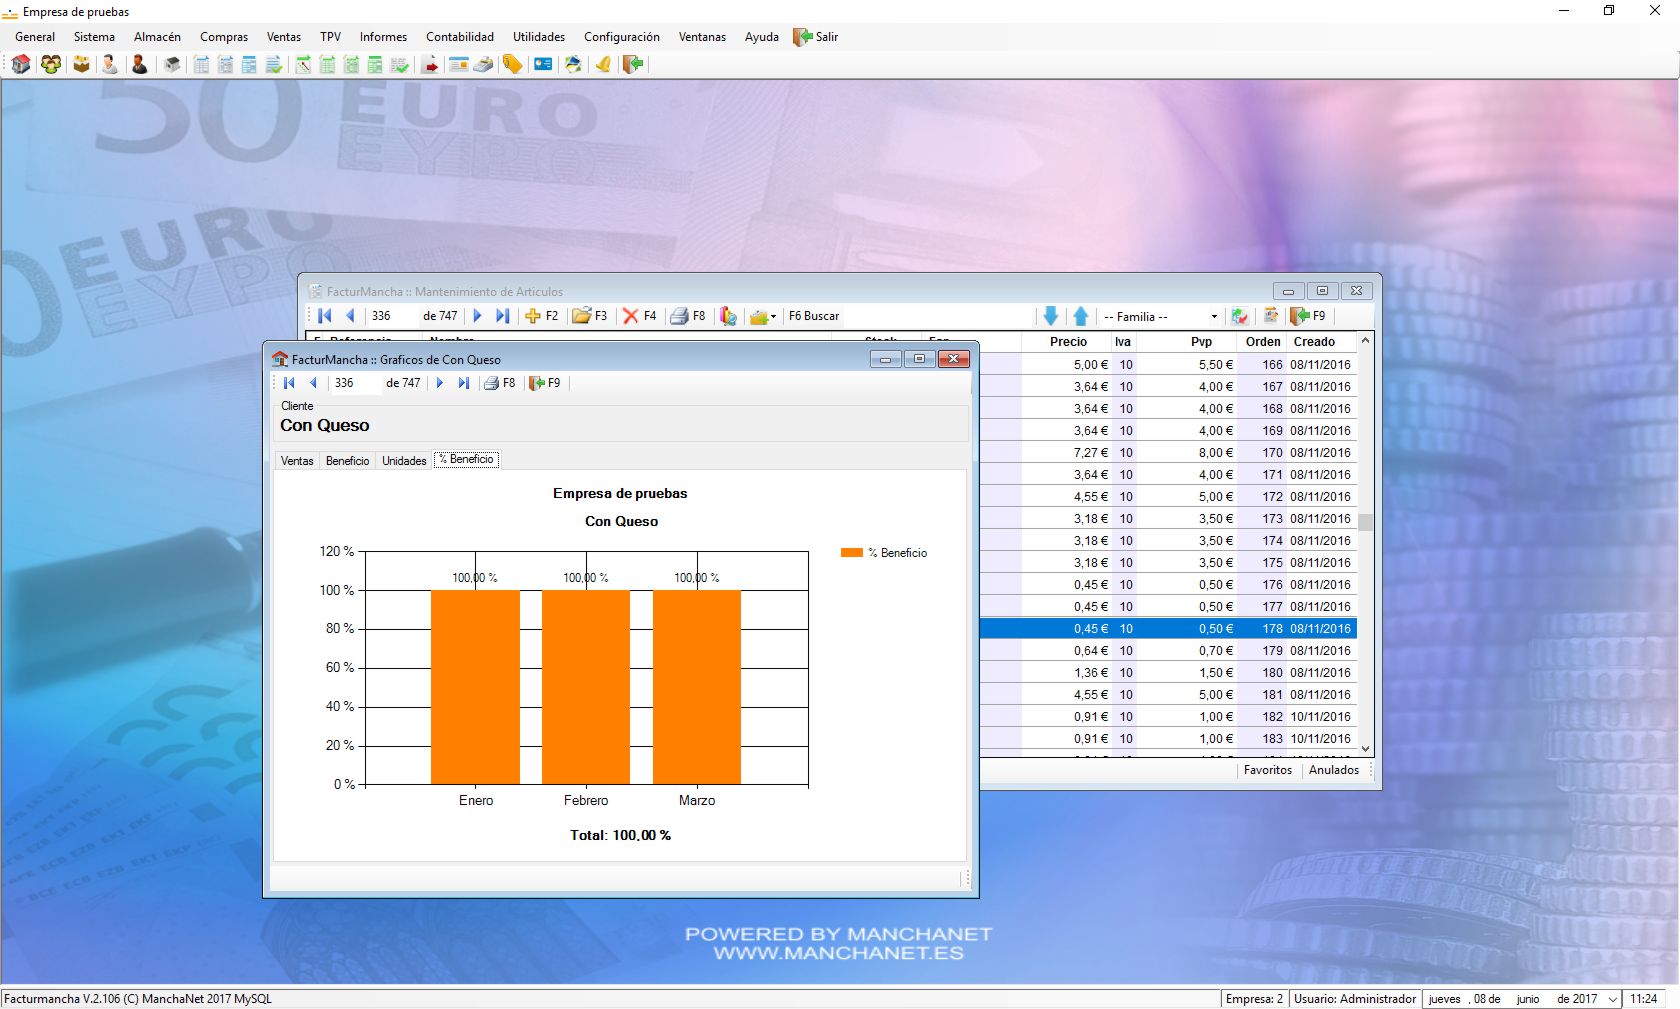Viewport: 1680px width, 1009px height.
Task: Click the red X delete F4 icon
Action: [x=630, y=316]
